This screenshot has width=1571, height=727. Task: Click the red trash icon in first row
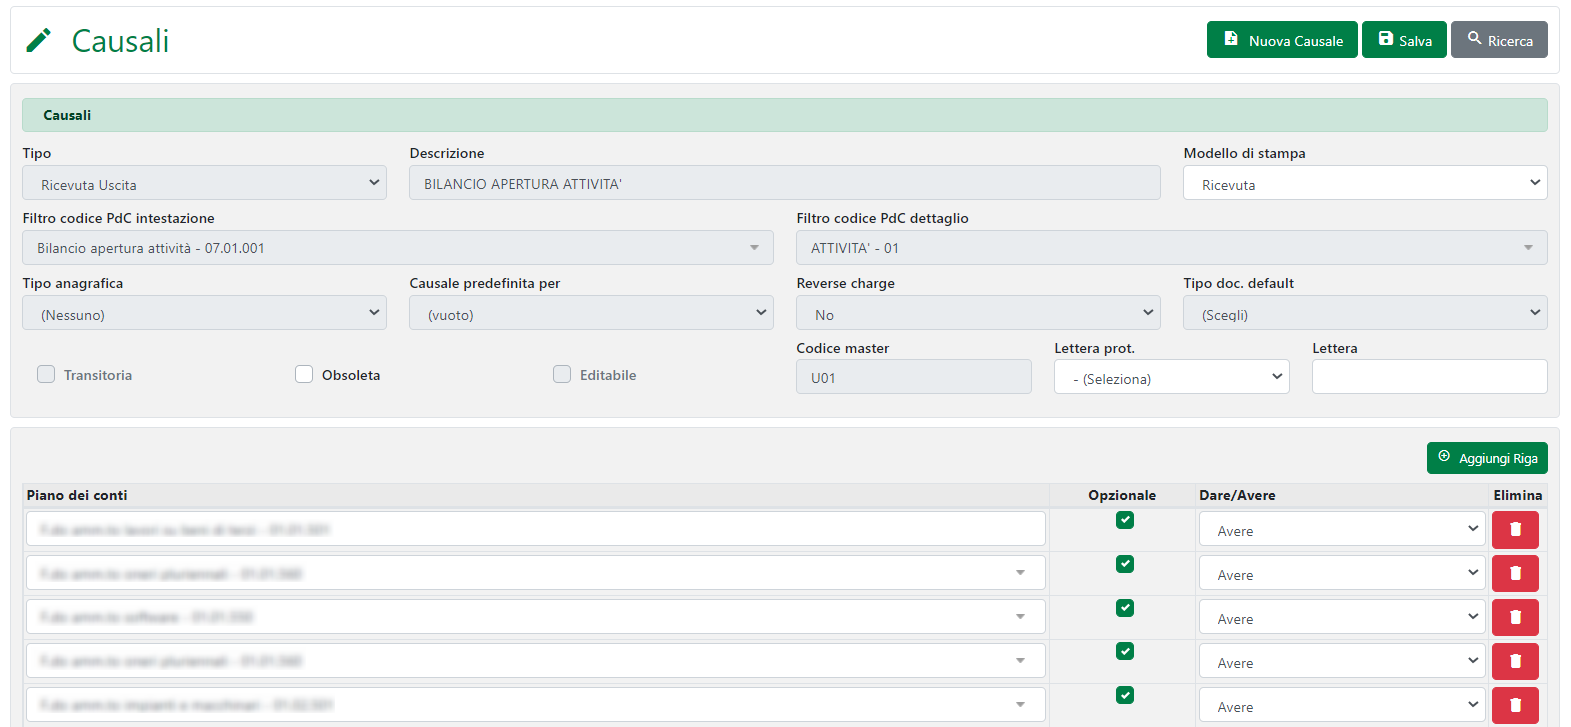1514,529
